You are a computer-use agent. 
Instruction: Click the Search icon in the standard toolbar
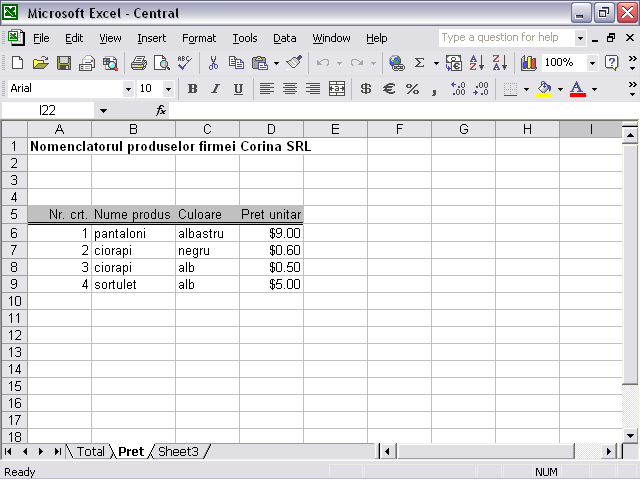click(110, 63)
